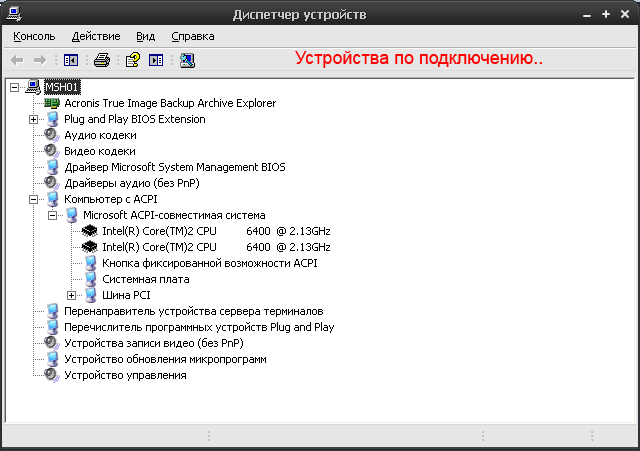Click the speaker icon beside Аудио кодеки
This screenshot has width=640, height=451.
click(x=52, y=135)
